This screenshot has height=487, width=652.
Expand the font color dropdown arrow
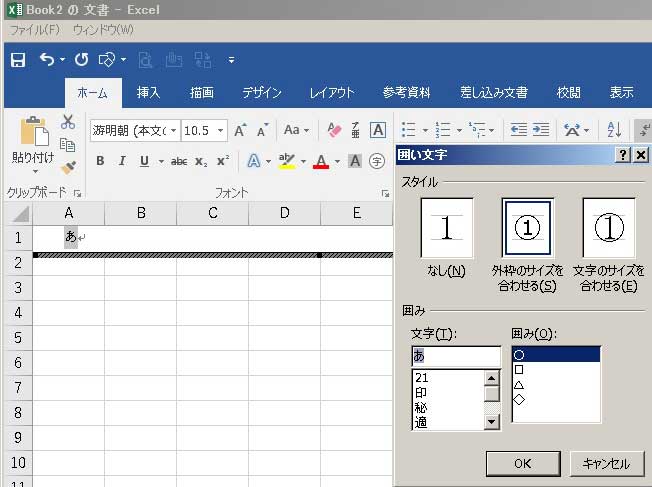[x=337, y=161]
